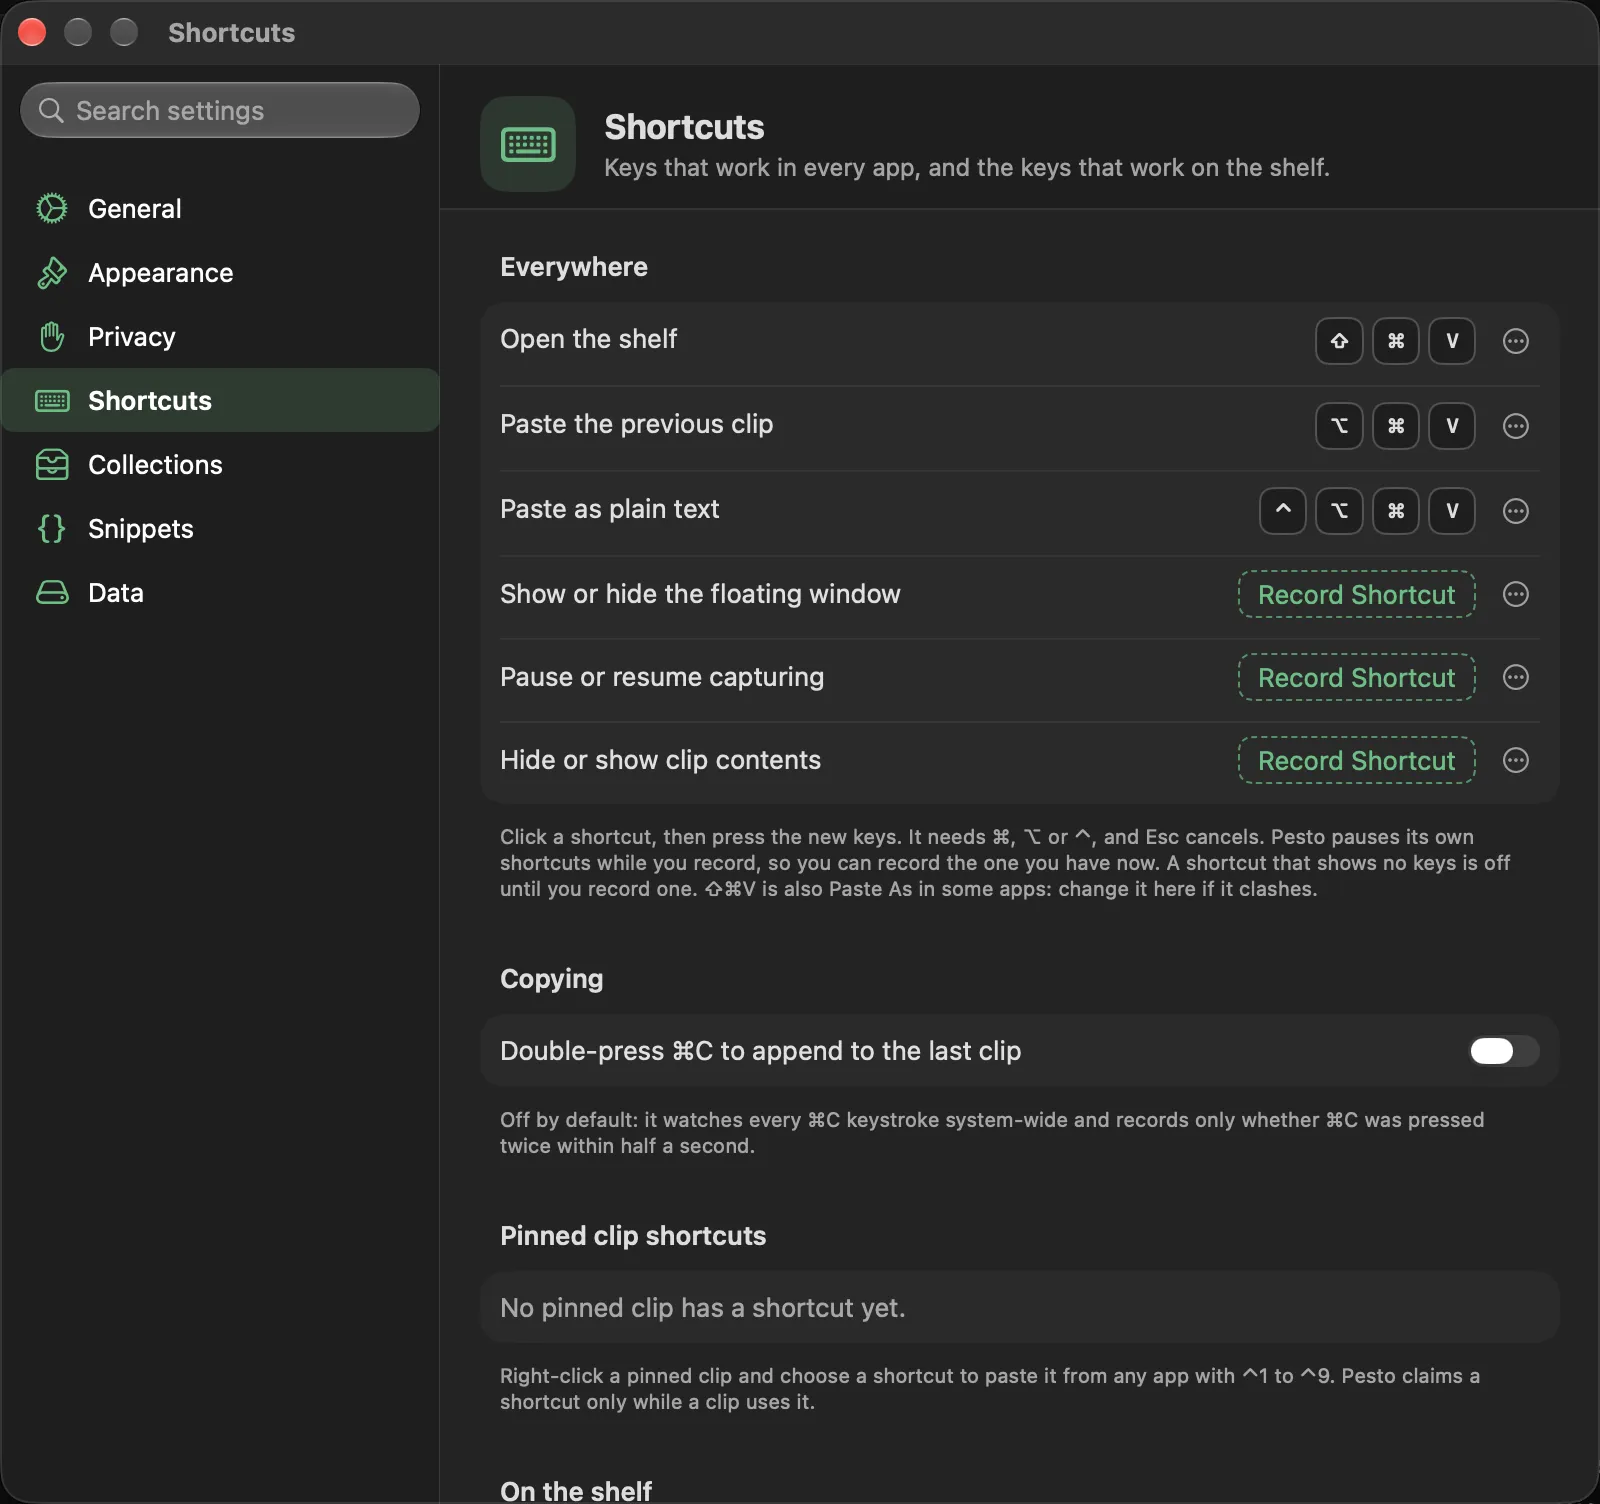1600x1504 pixels.
Task: Click the Shortcuts keyboard icon in sidebar
Action: [52, 400]
